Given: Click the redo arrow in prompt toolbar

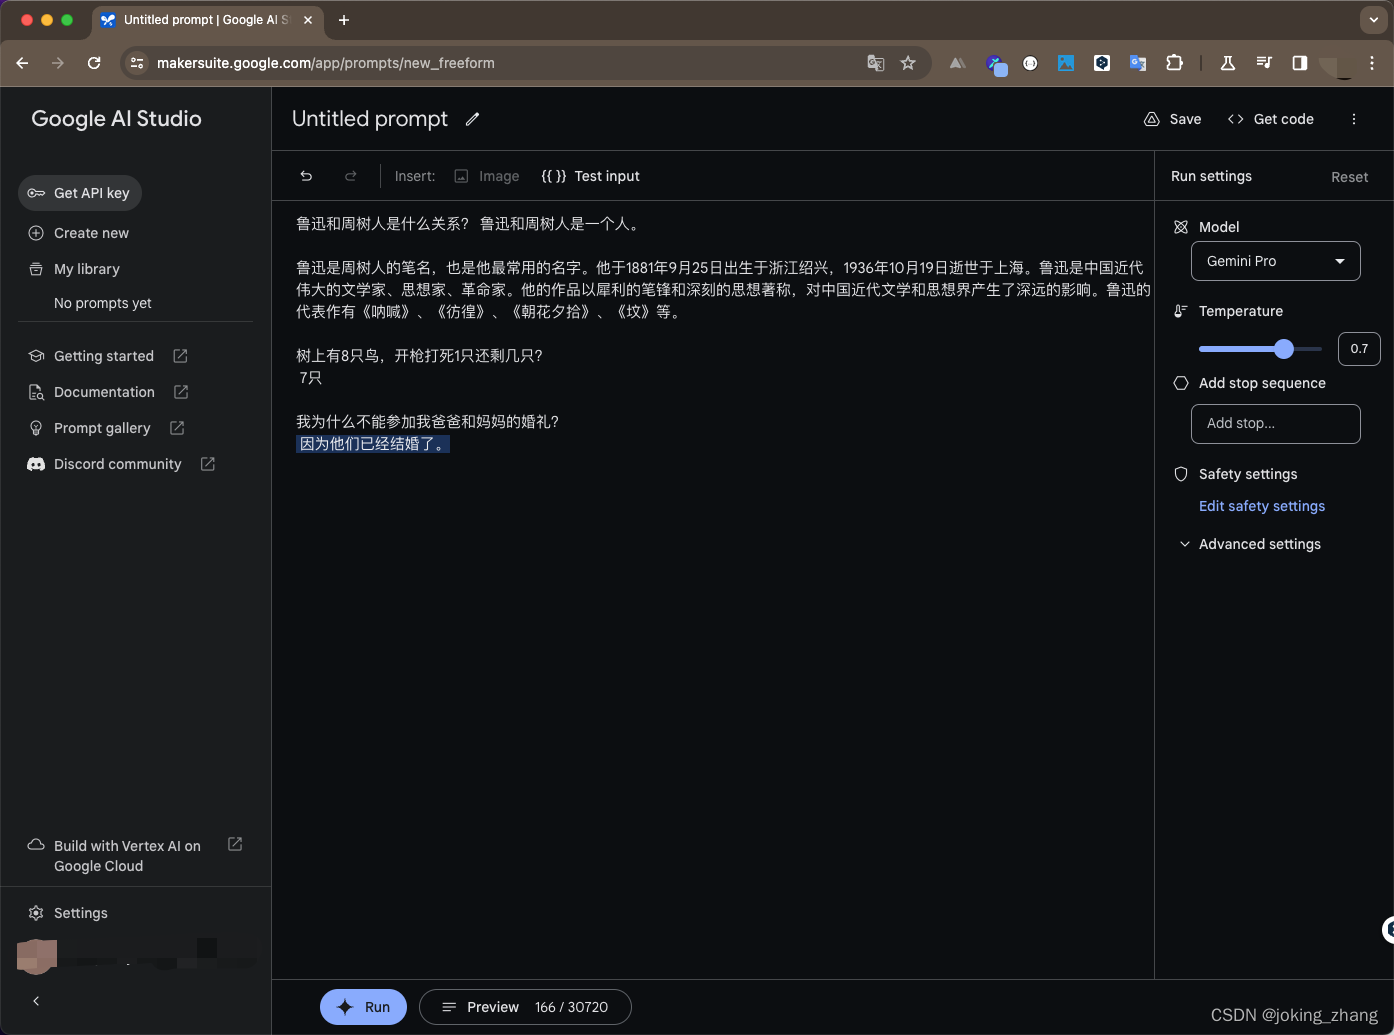Looking at the screenshot, I should pyautogui.click(x=350, y=176).
